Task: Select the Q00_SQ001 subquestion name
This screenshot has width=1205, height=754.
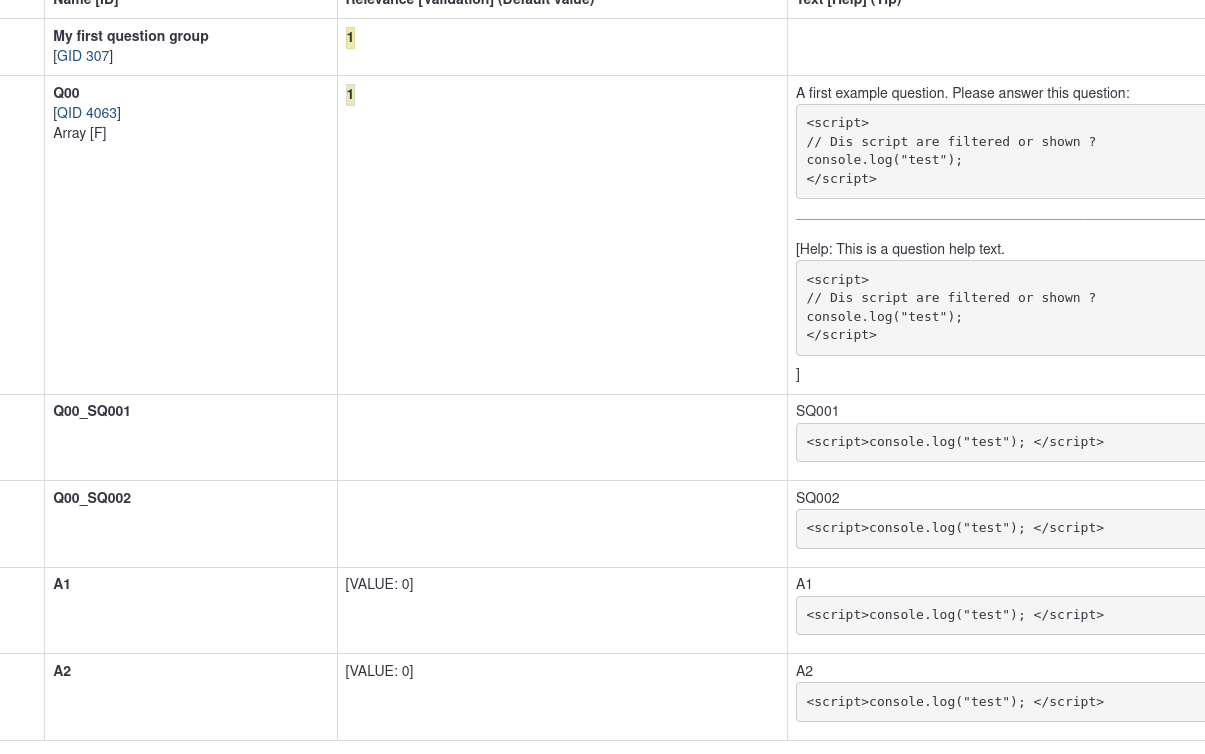Action: (92, 412)
